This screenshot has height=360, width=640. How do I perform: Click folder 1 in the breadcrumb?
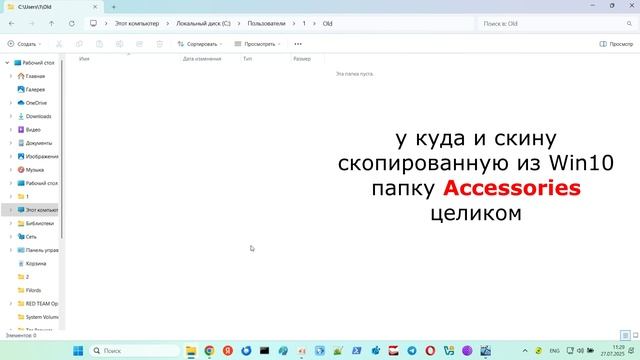[304, 24]
